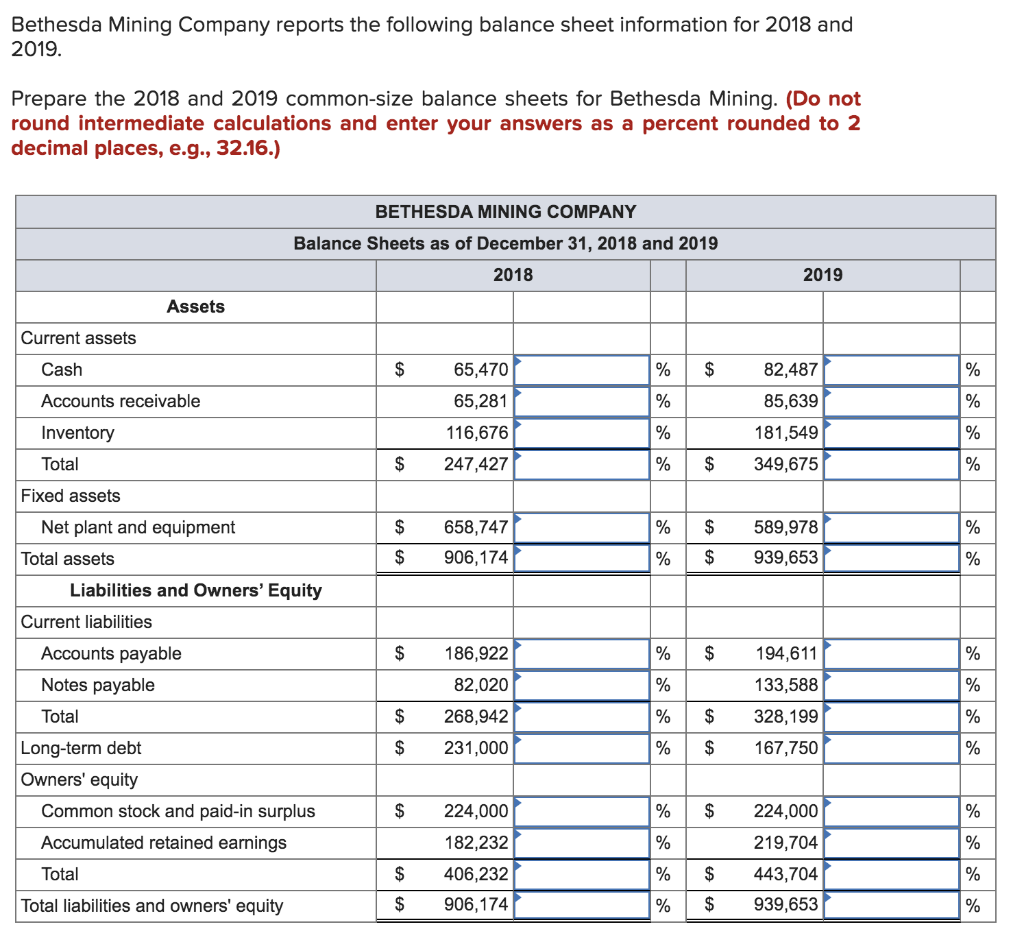Viewport: 1024px width, 942px height.
Task: Click the 2019 column header
Action: coord(823,275)
